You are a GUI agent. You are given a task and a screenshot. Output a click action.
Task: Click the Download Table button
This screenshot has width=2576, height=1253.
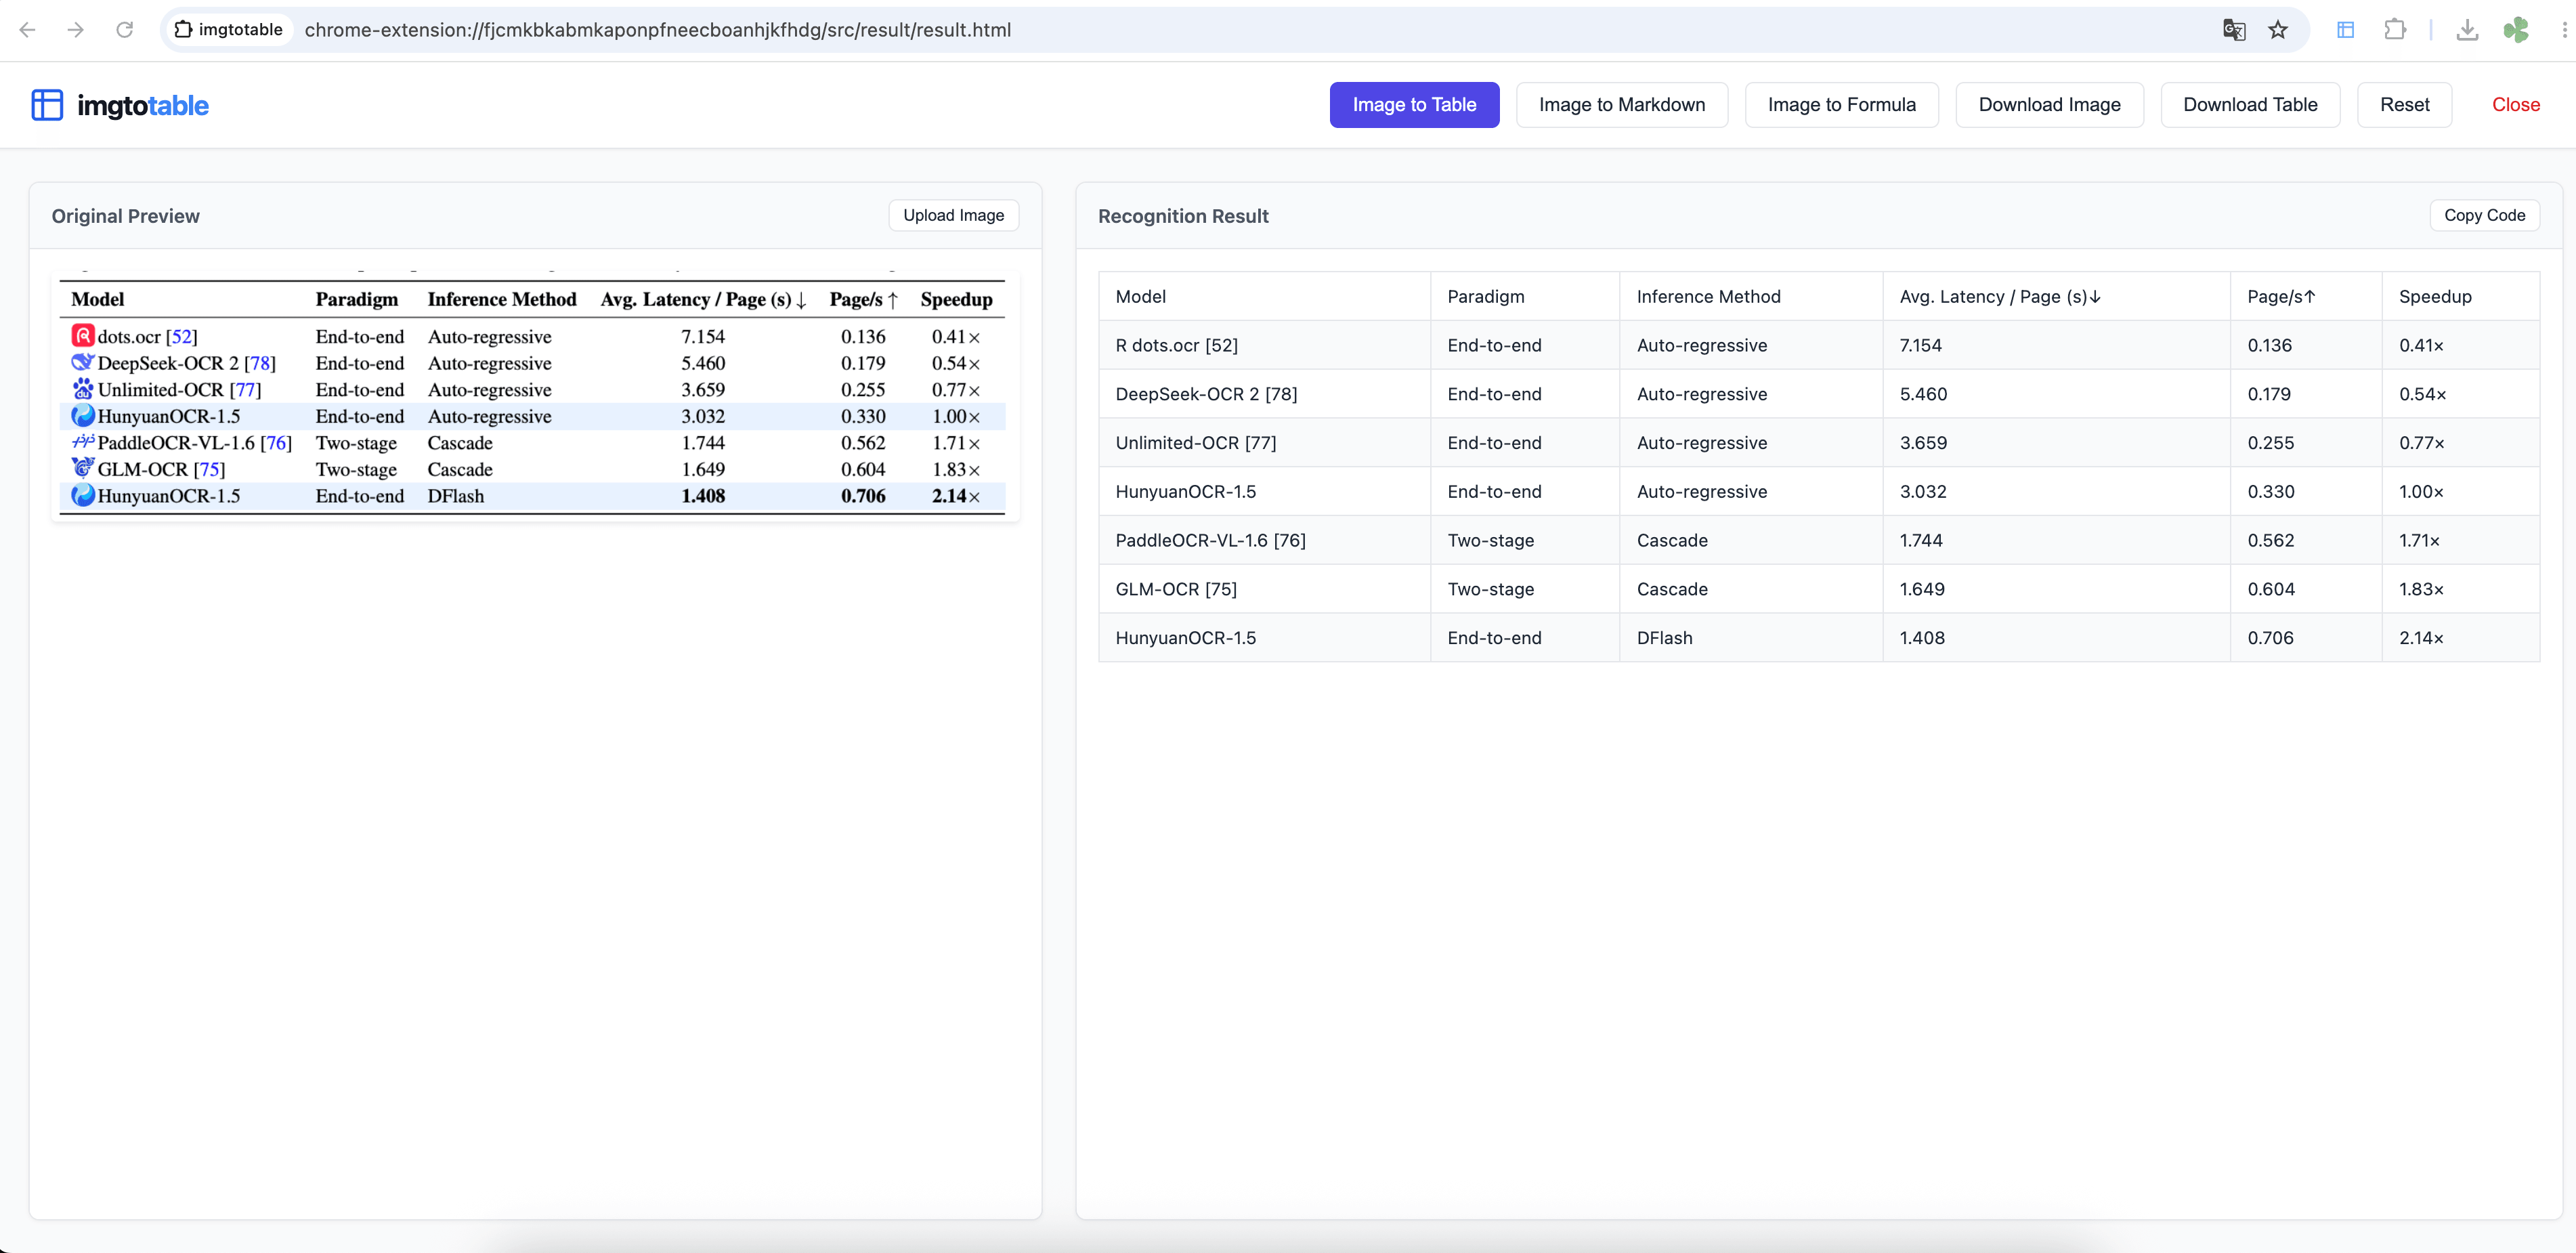pos(2250,105)
